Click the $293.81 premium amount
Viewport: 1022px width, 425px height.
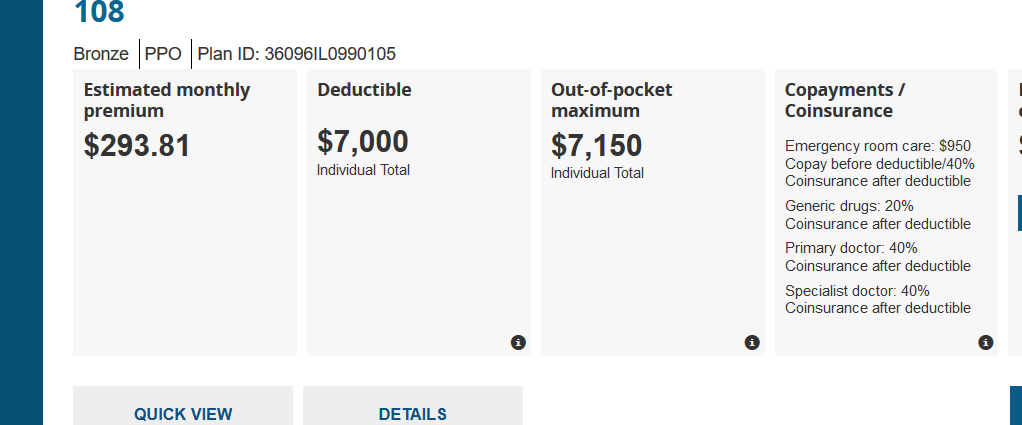coord(137,146)
